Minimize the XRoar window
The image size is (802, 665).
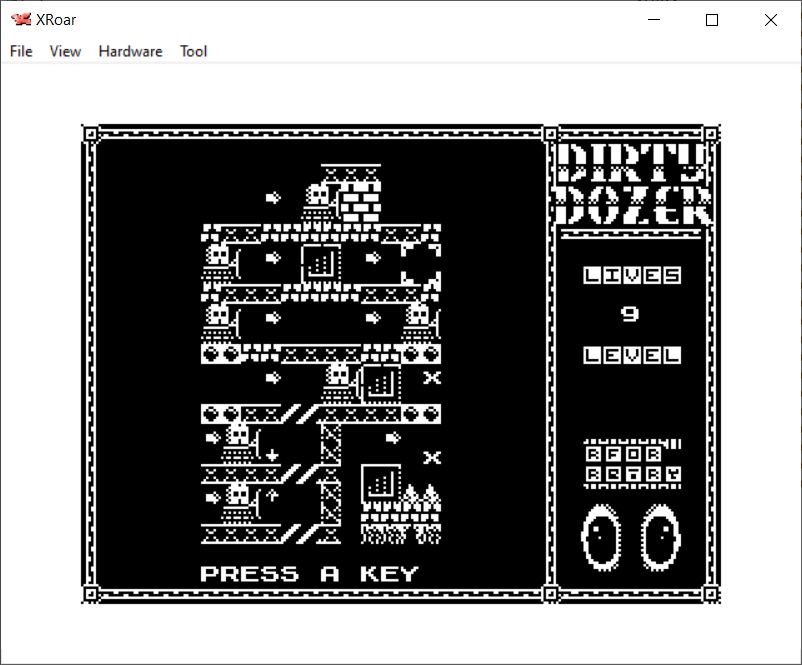(x=653, y=20)
